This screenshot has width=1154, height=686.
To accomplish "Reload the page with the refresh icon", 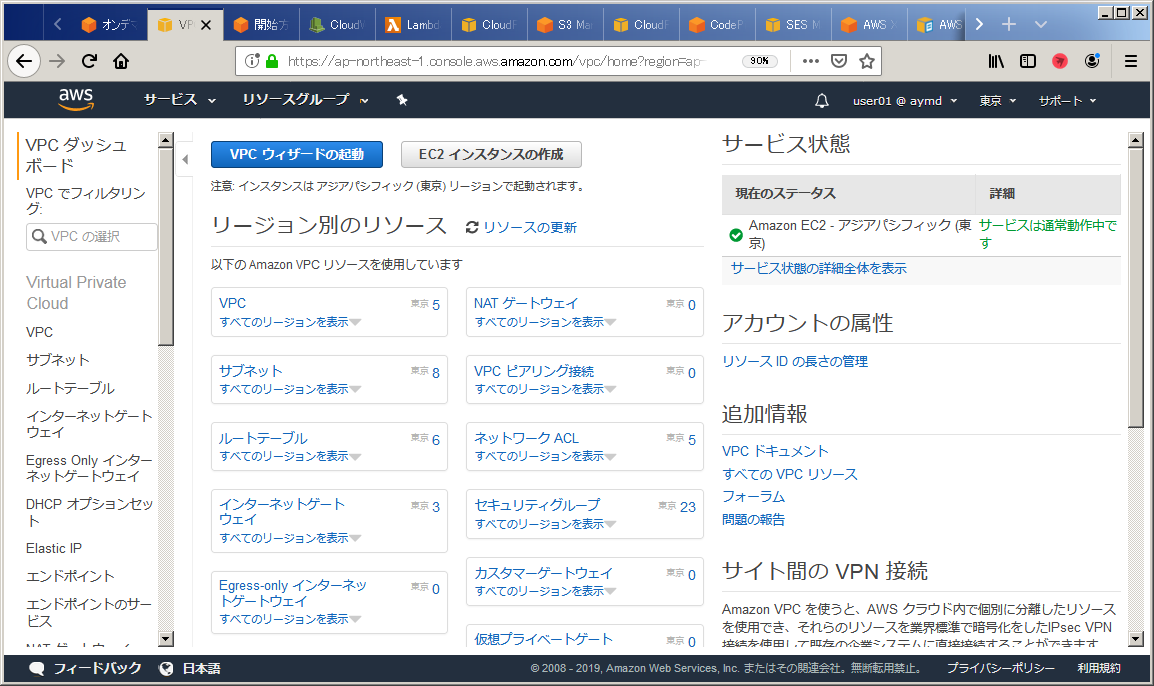I will (89, 61).
